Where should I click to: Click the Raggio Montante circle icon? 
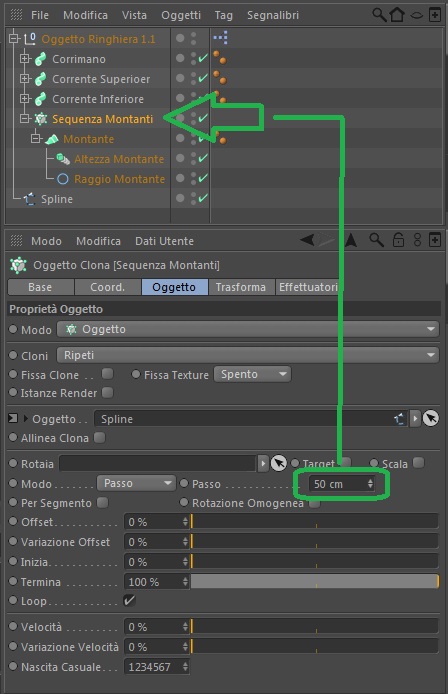coord(63,179)
